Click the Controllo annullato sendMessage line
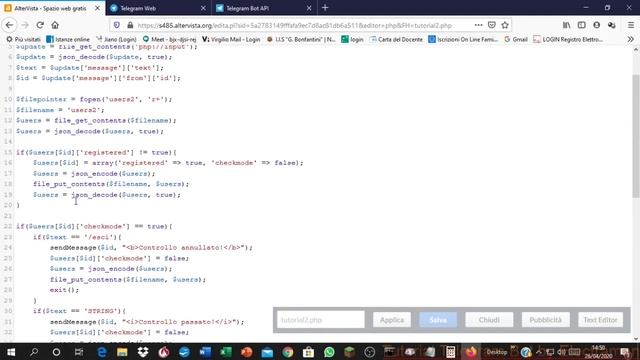The image size is (640, 360). point(151,247)
